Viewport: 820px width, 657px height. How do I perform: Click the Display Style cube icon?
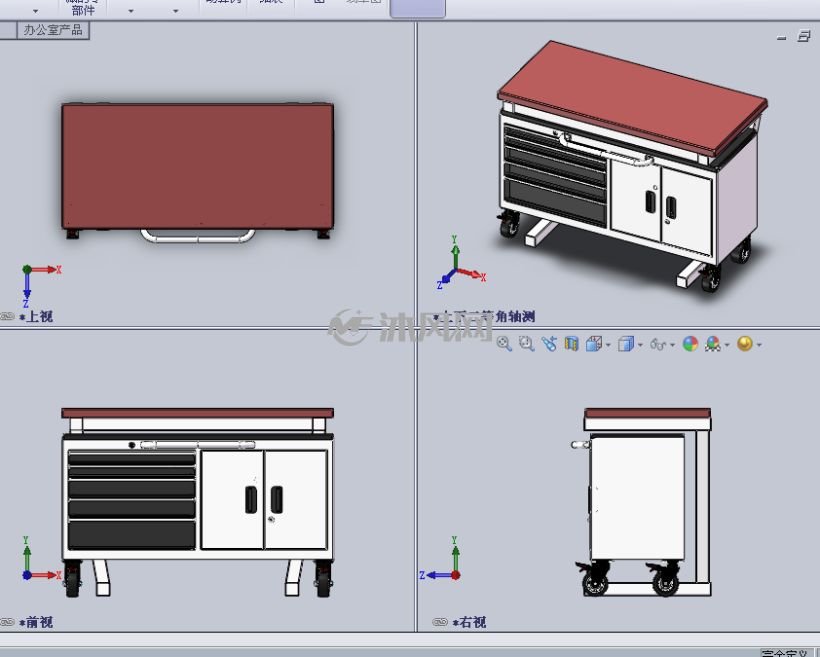point(625,344)
